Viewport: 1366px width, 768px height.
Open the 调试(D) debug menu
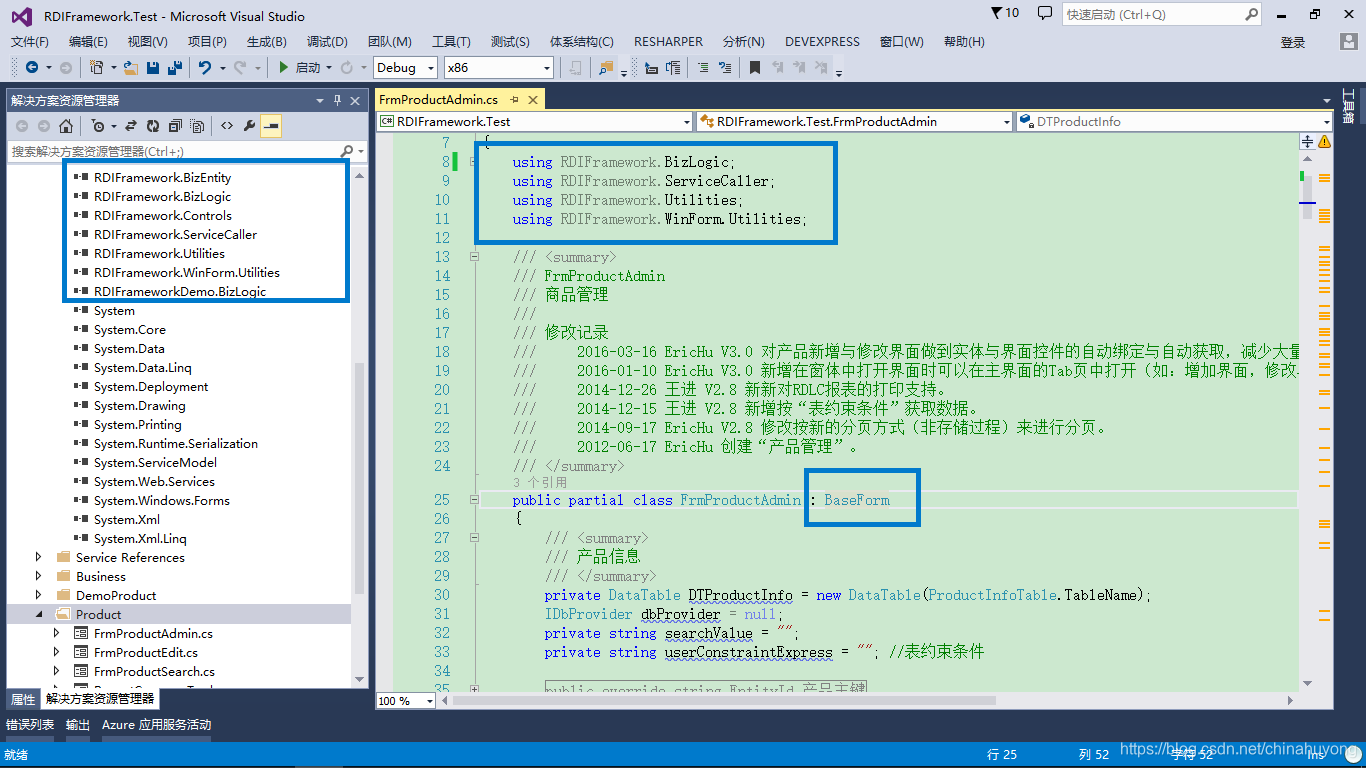327,42
